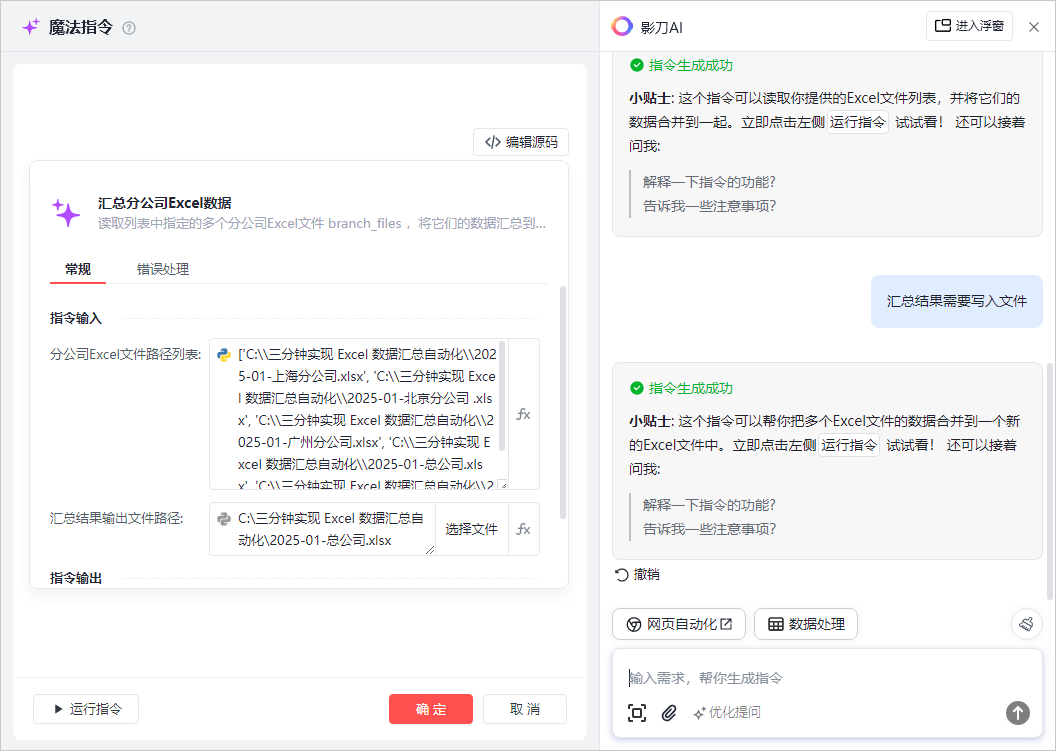Viewport: 1056px width, 751px height.
Task: Open 数据处理 shortcut
Action: coord(805,624)
